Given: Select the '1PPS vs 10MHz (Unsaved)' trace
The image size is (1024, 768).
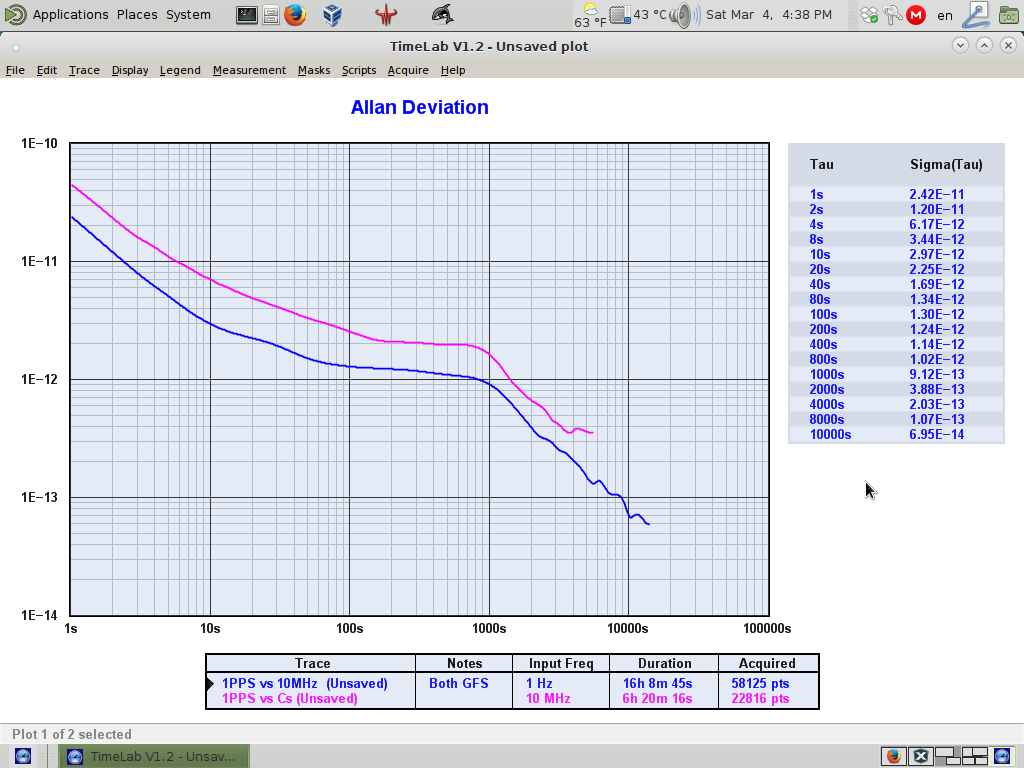Looking at the screenshot, I should [304, 683].
